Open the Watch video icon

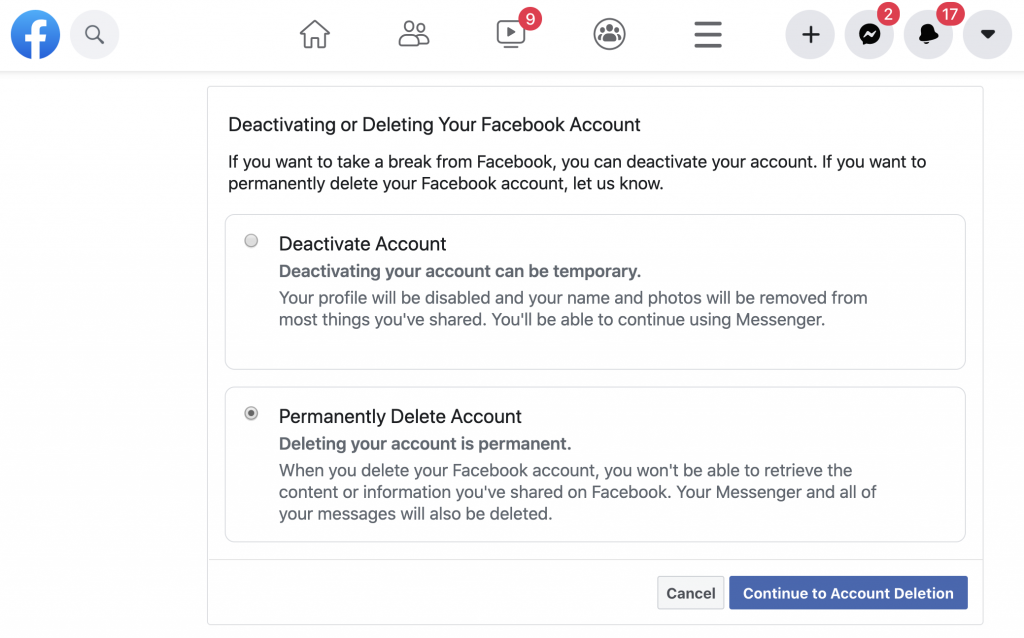(x=511, y=34)
